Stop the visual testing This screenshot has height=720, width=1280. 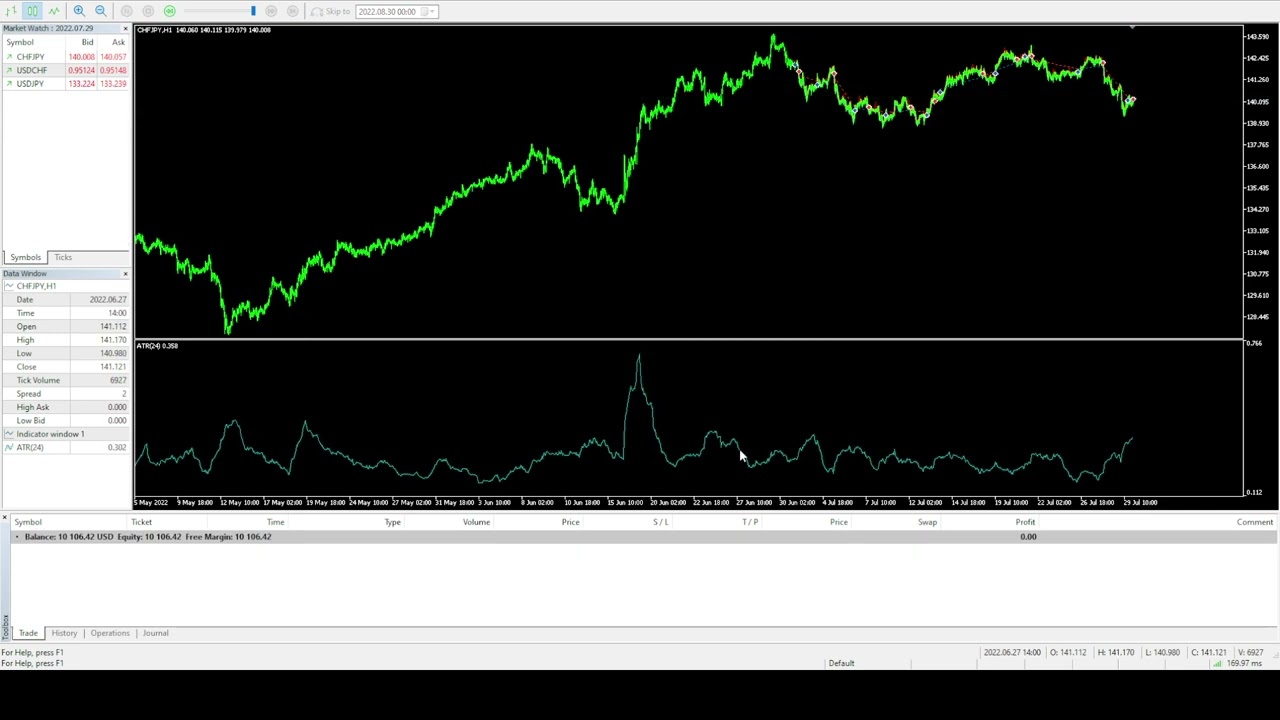(x=148, y=11)
